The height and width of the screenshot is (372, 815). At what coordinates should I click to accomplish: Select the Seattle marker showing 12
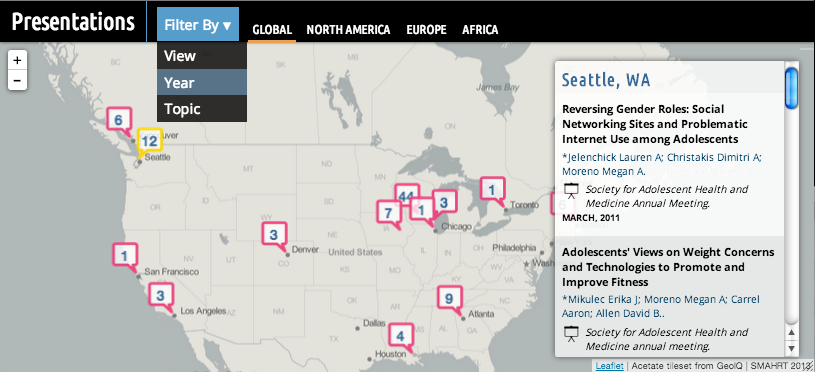tap(149, 141)
